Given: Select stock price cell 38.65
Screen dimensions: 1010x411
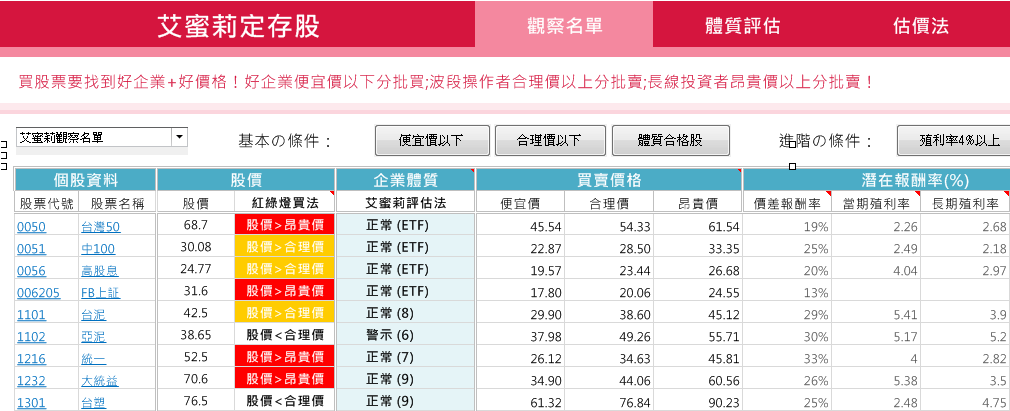Looking at the screenshot, I should pos(196,336).
